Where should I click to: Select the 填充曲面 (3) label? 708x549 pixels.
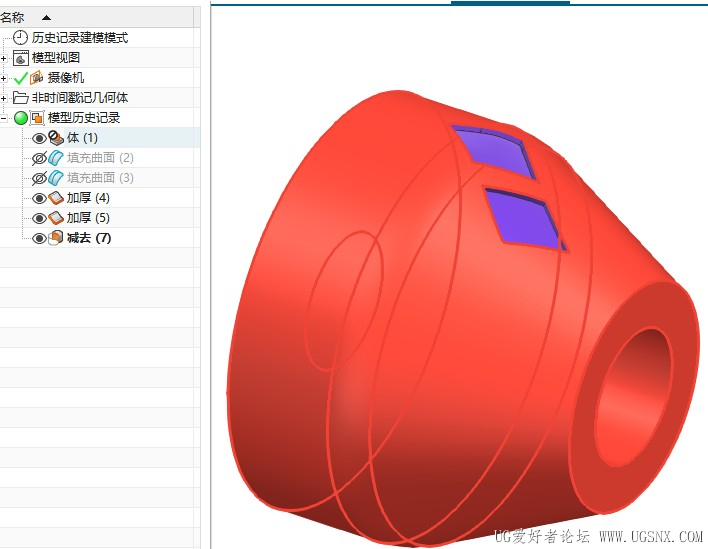[100, 177]
